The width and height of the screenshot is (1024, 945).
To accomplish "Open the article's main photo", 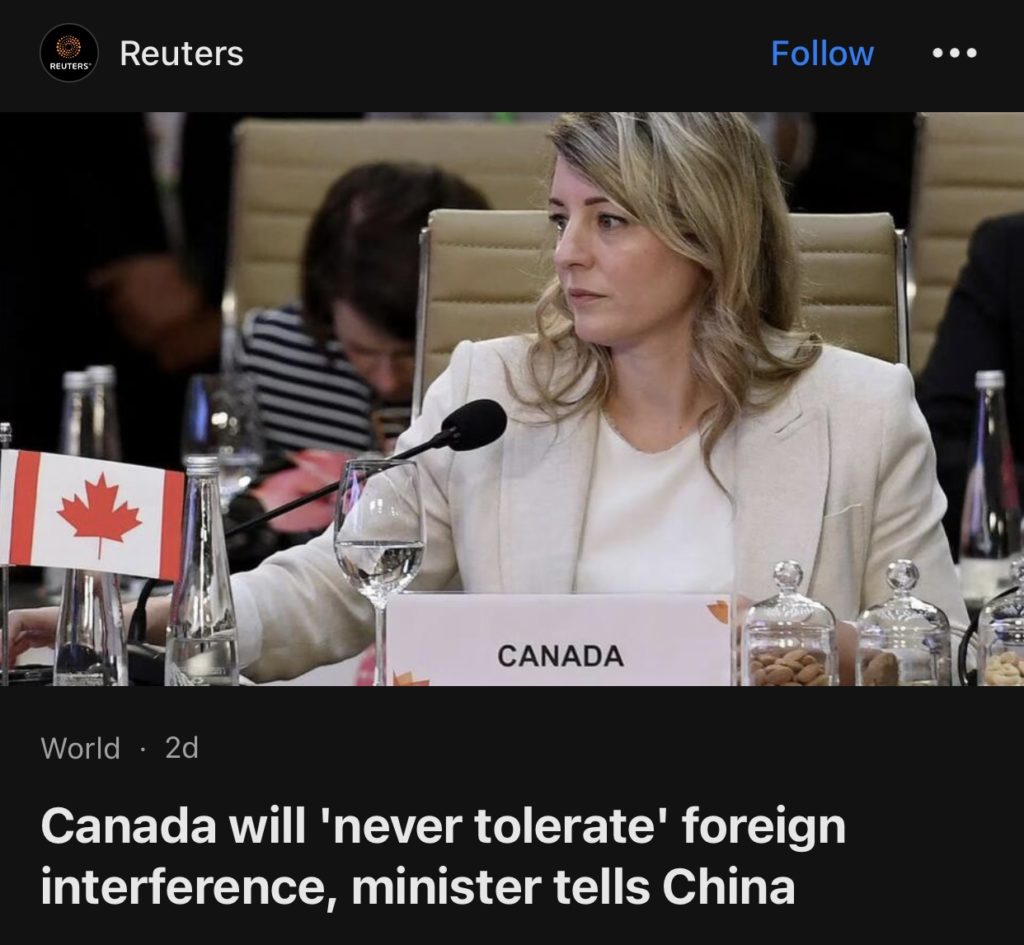I will click(x=512, y=399).
